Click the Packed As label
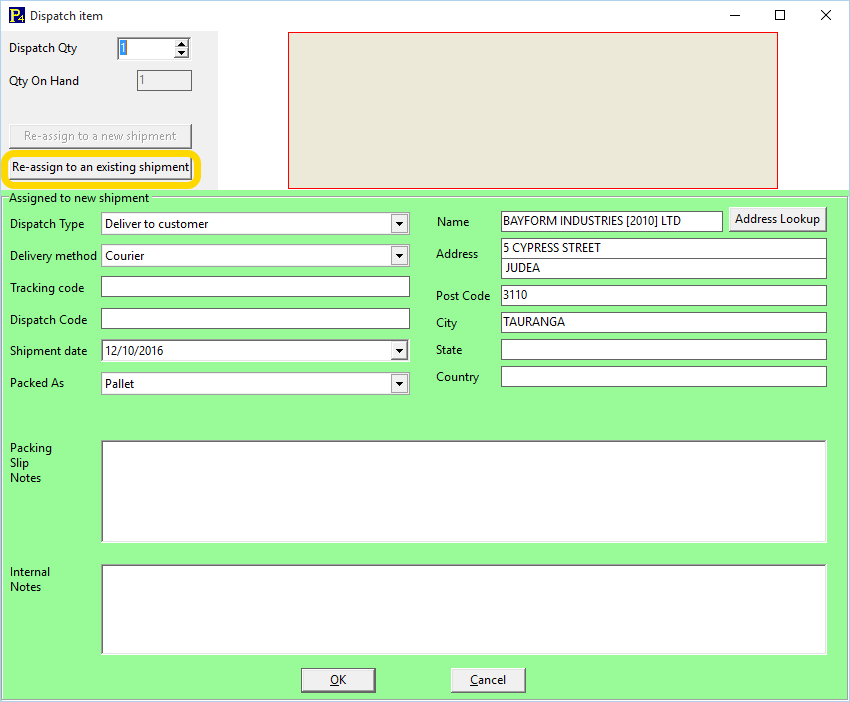 (x=37, y=383)
